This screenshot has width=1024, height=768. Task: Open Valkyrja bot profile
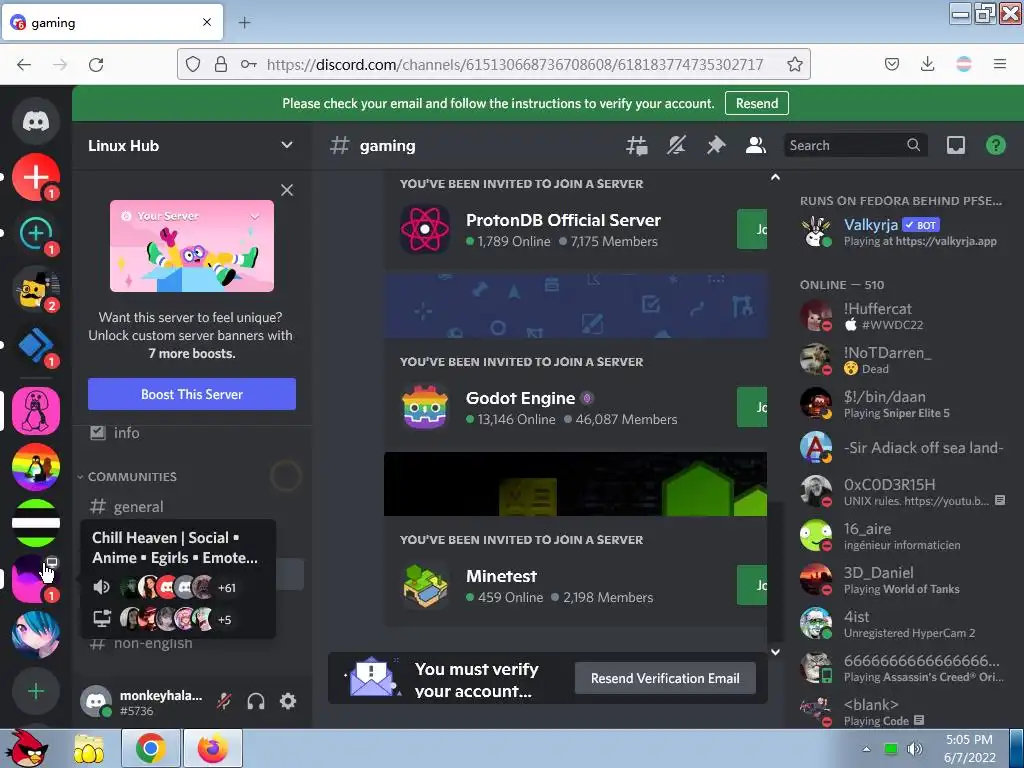click(x=904, y=232)
